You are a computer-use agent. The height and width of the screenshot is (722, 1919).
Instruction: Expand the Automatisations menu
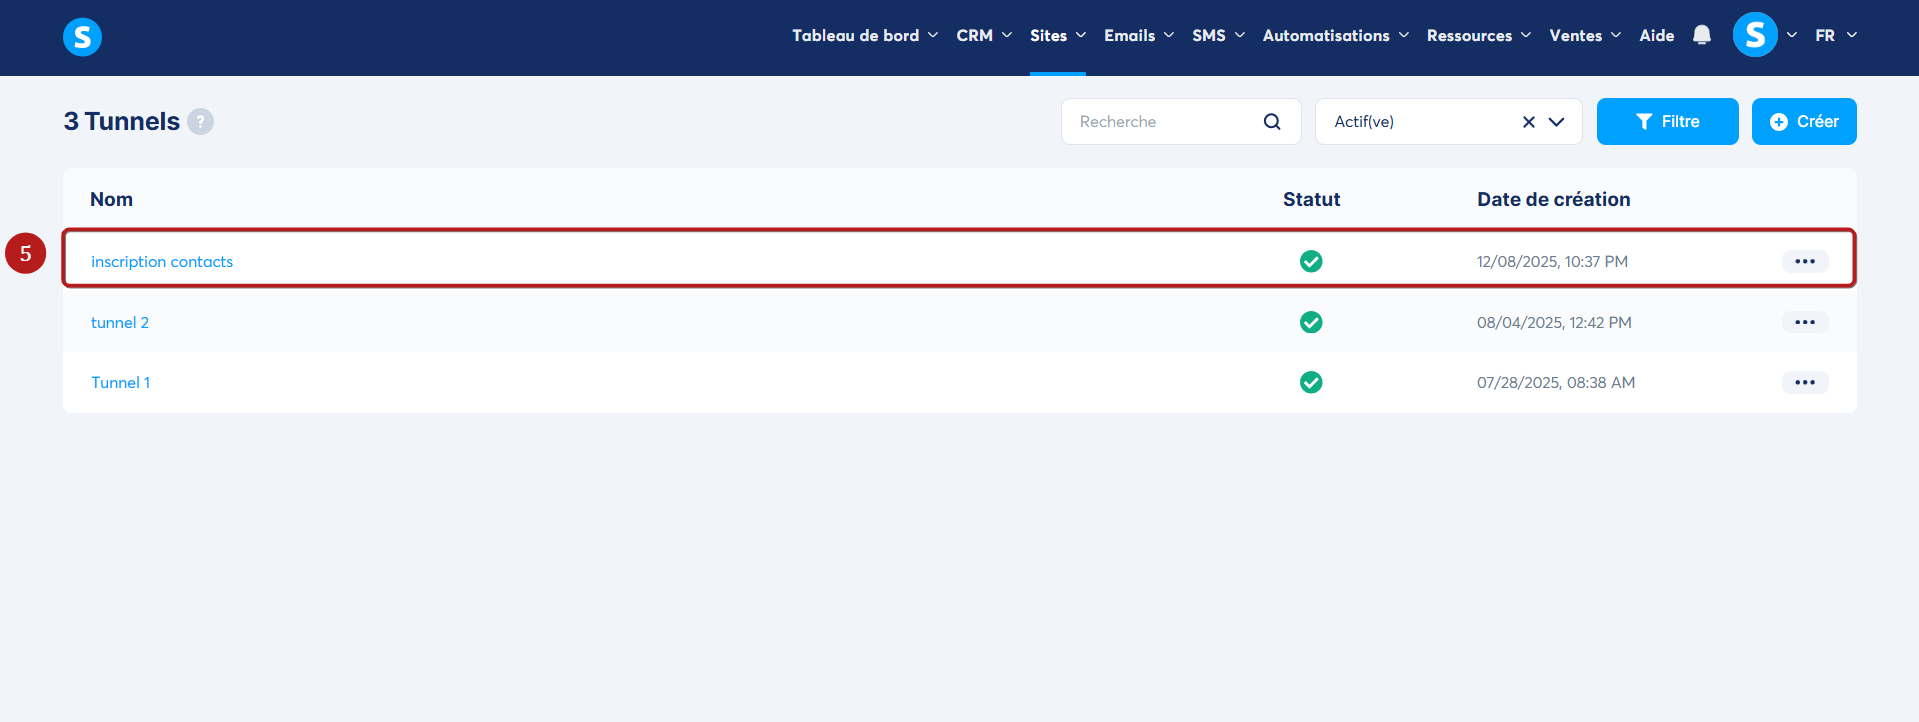coord(1336,35)
